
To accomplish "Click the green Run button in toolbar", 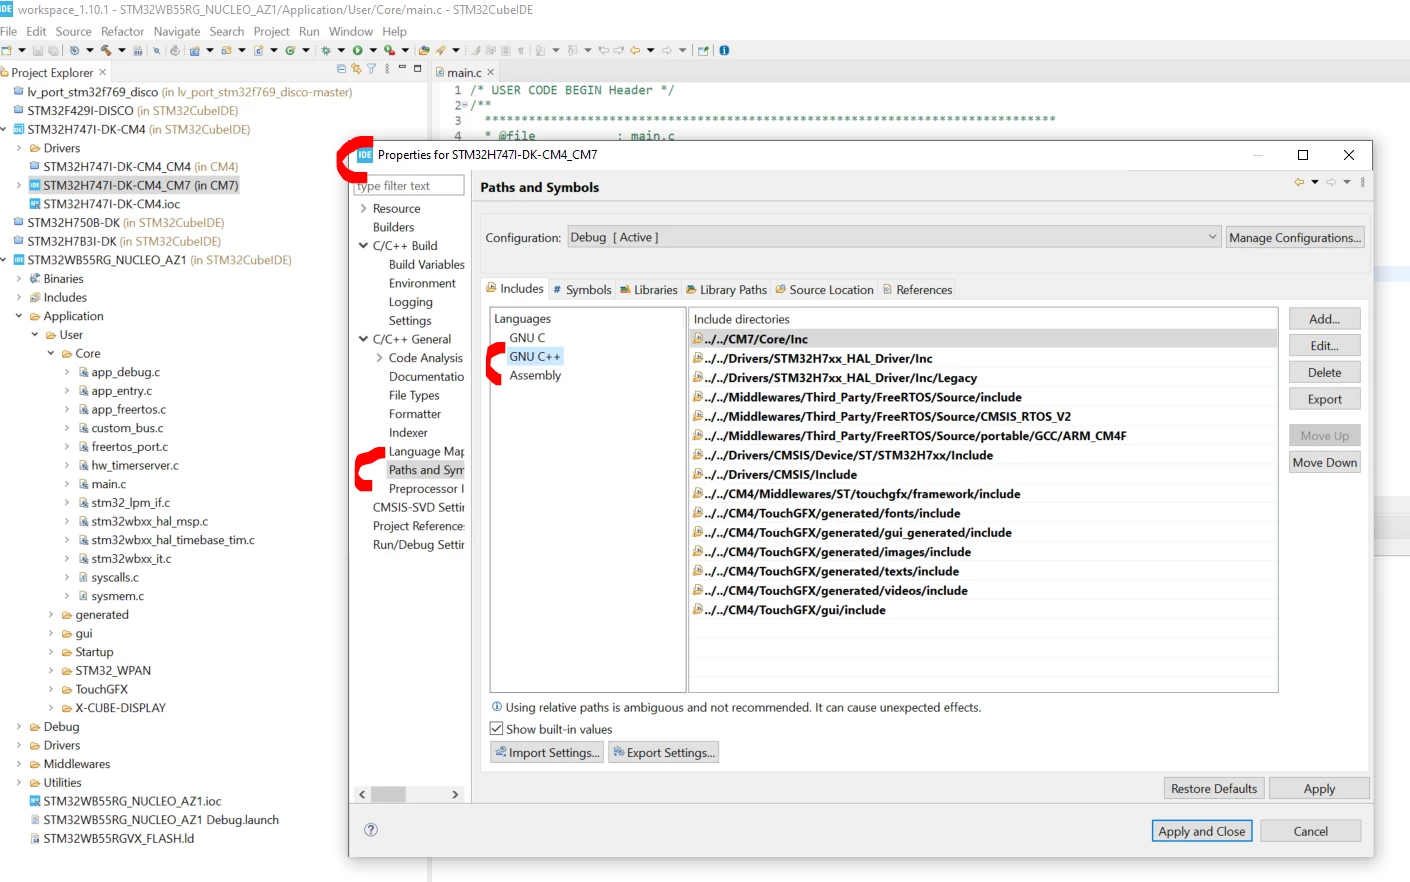I will (x=357, y=50).
